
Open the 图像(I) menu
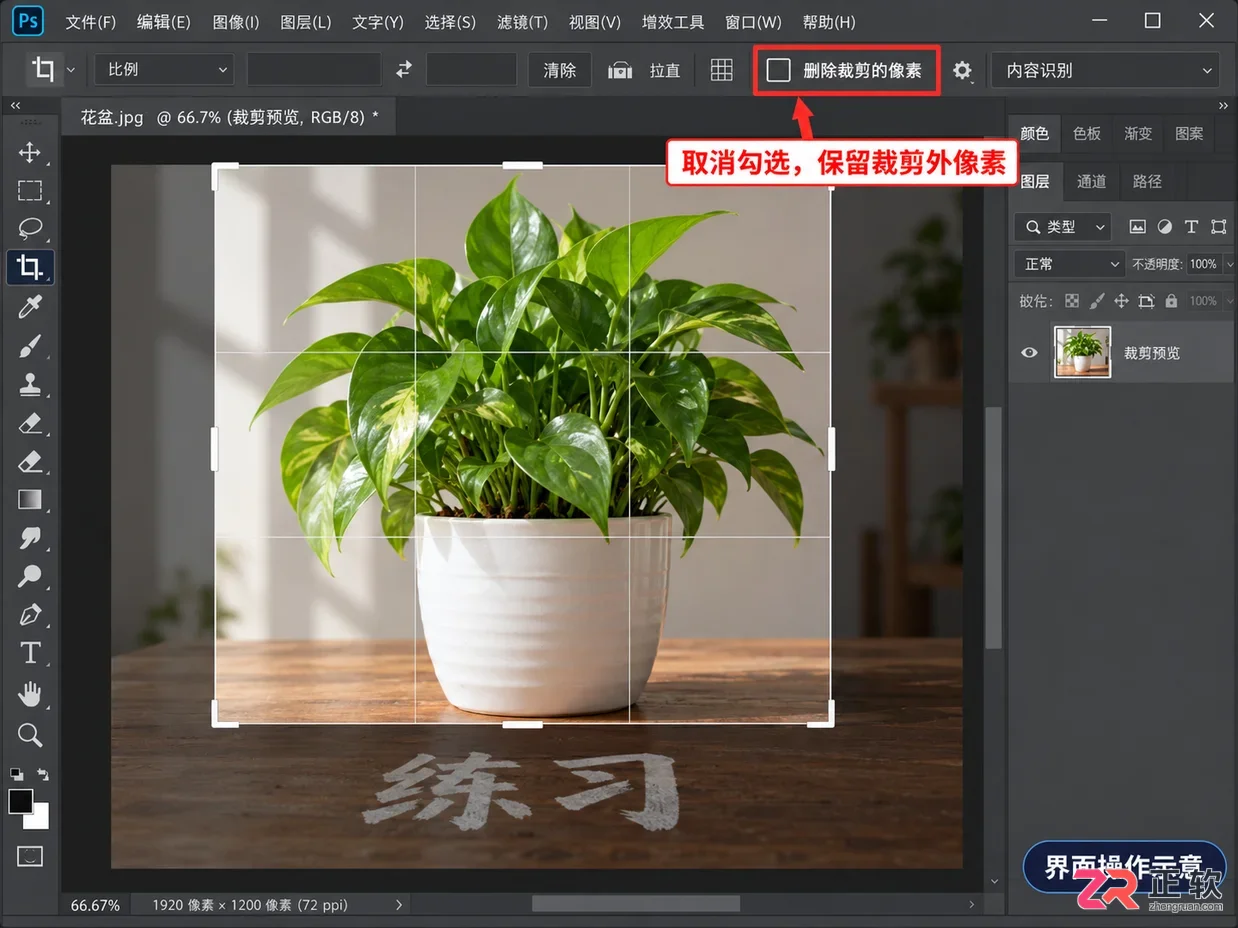point(236,22)
